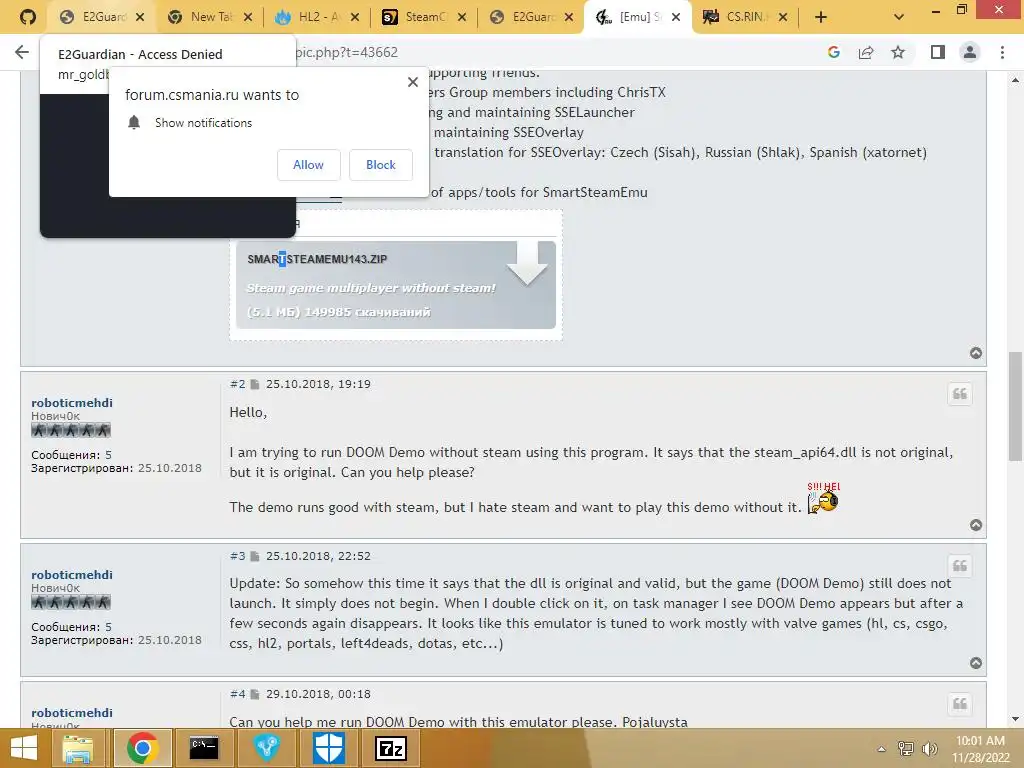Open the HL2 tab

(x=317, y=17)
